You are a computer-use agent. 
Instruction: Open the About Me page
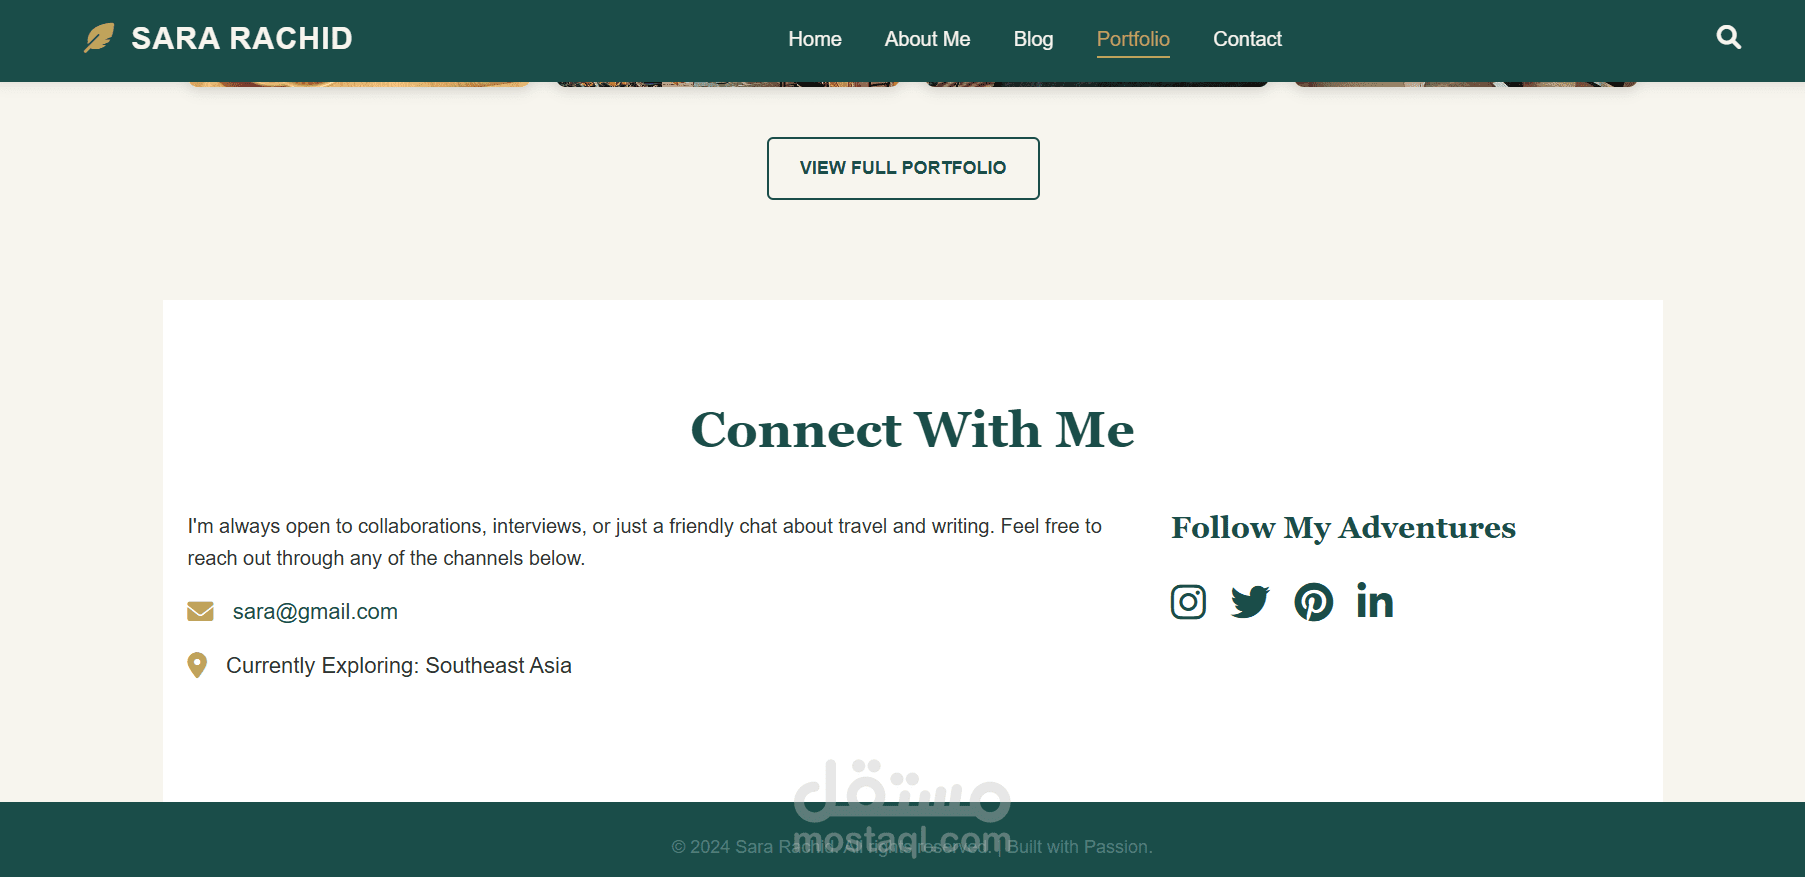tap(927, 39)
